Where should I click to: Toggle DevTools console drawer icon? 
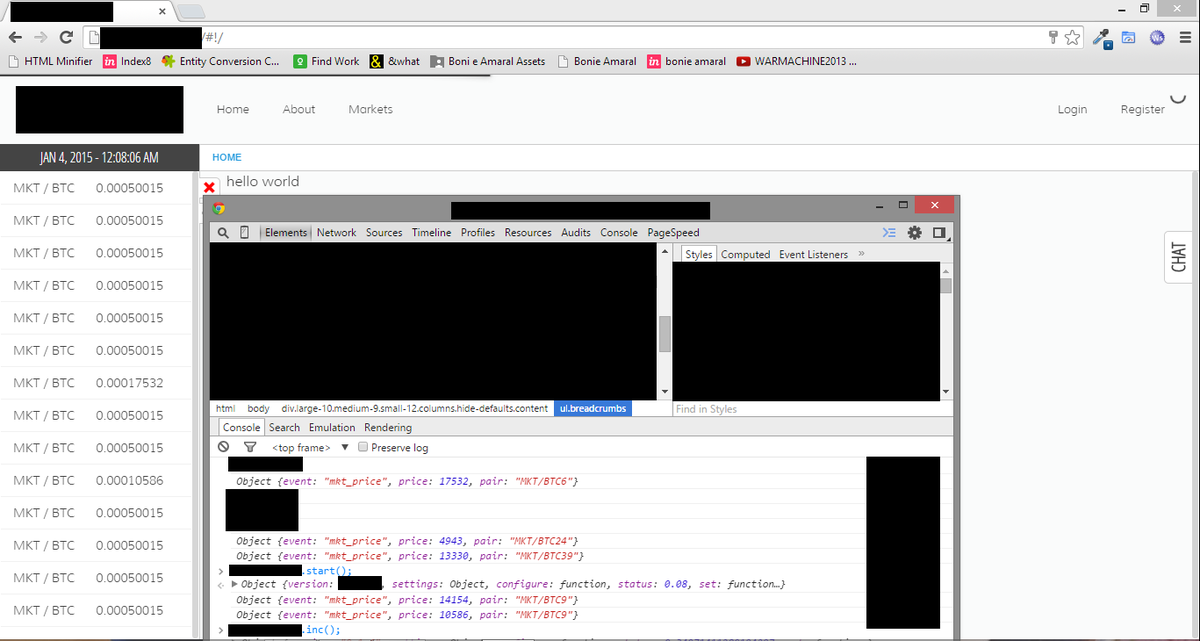click(889, 232)
